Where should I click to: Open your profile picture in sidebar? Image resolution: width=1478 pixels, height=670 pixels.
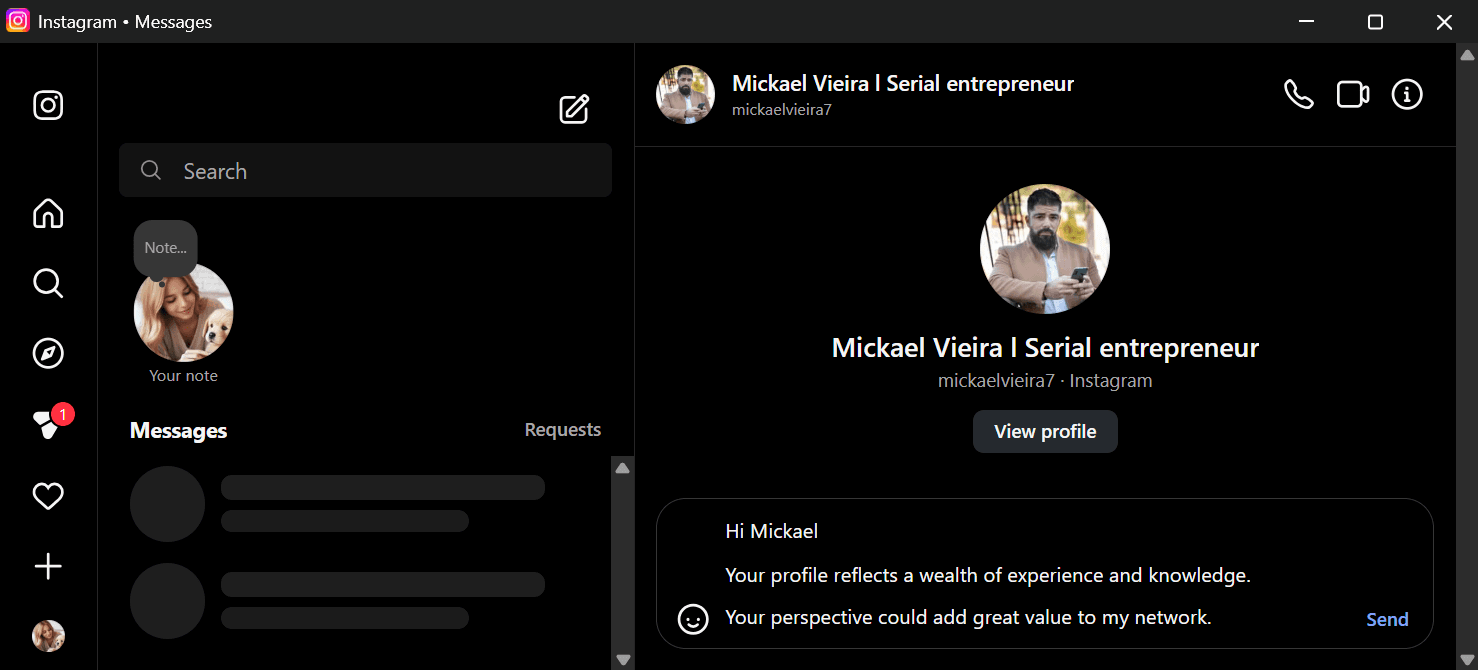click(x=48, y=636)
